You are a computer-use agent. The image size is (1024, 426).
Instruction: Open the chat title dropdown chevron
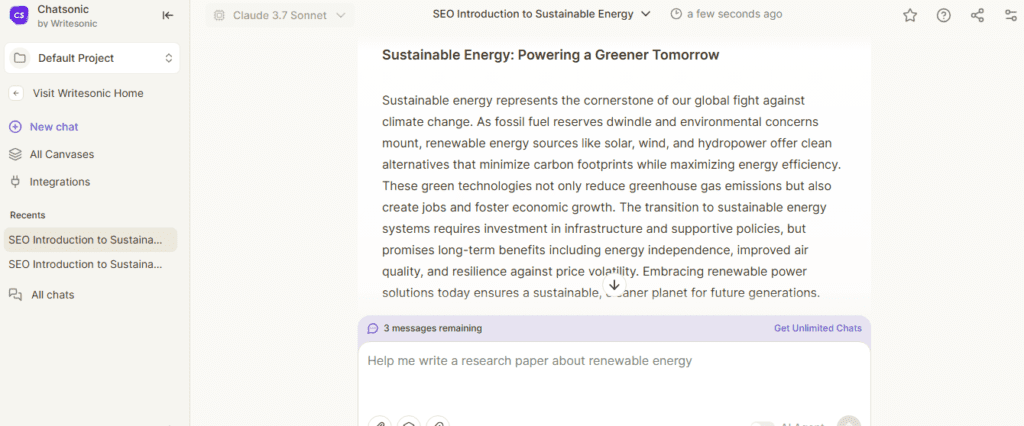[646, 14]
